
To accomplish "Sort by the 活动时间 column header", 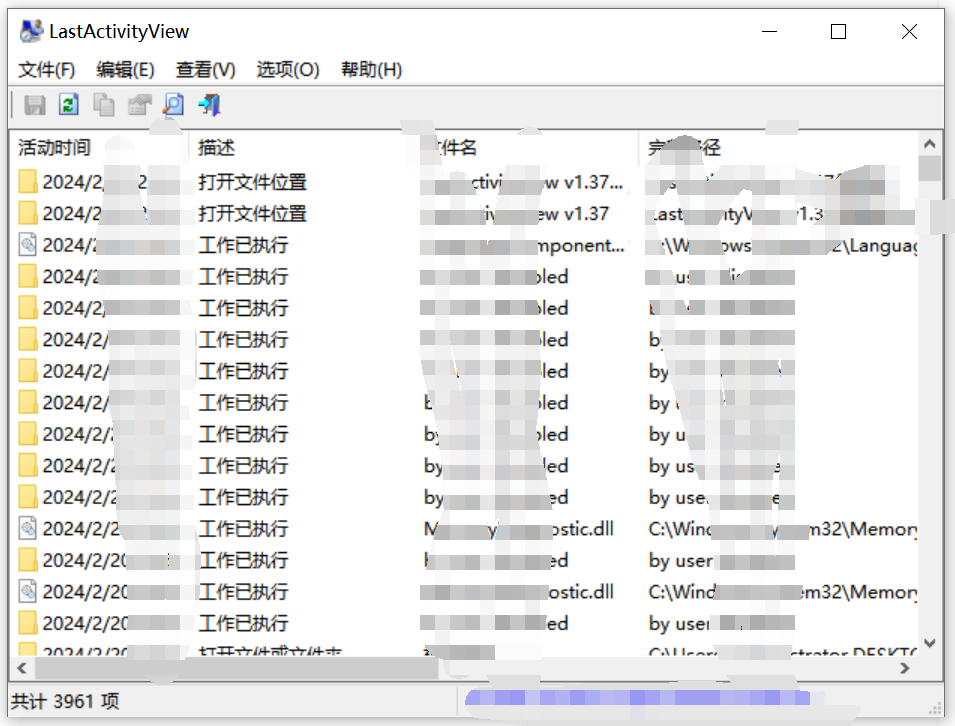I will click(55, 148).
